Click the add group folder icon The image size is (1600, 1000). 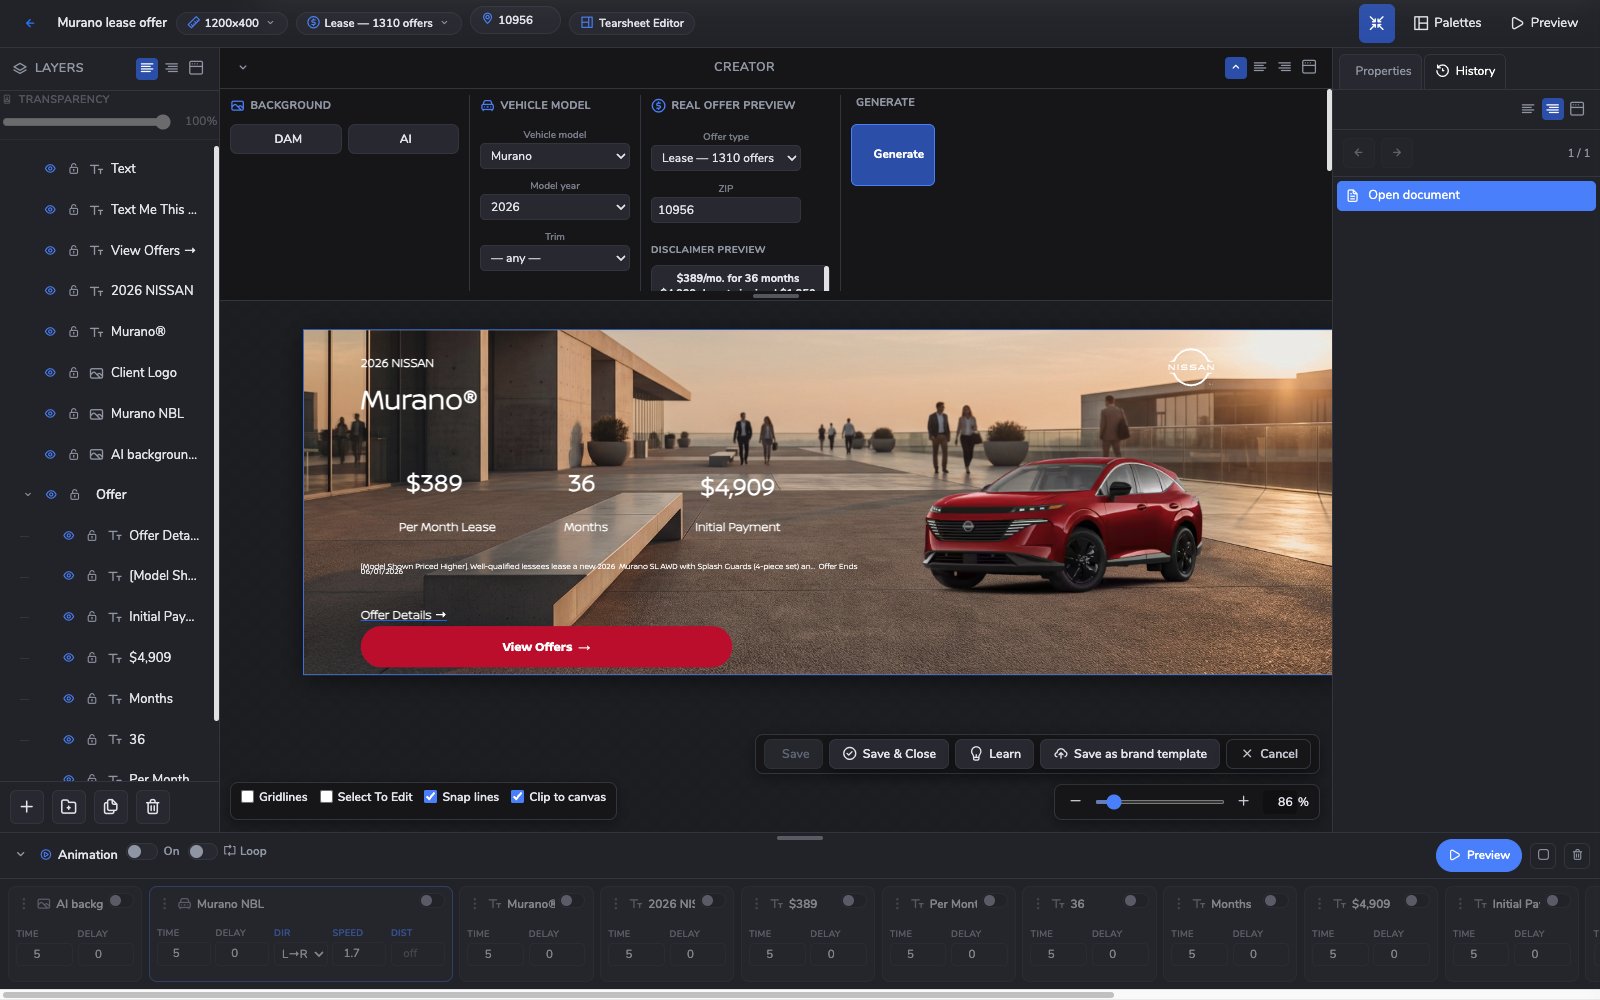69,807
